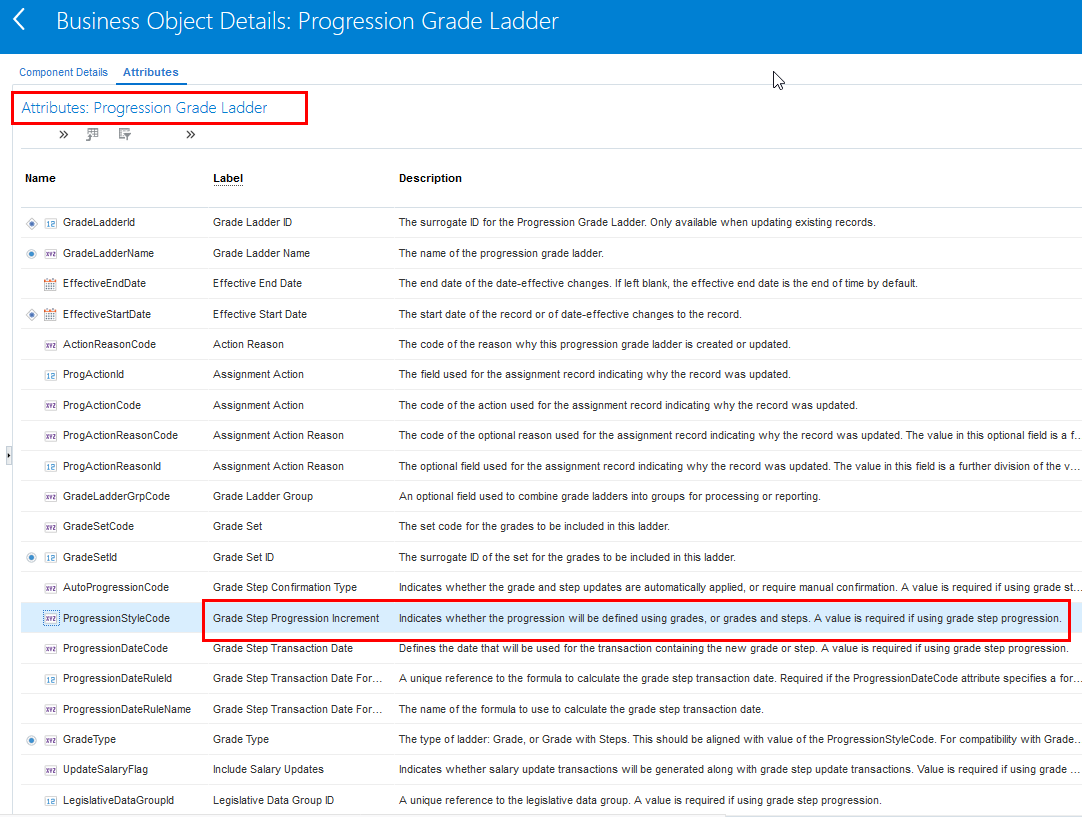Sort by the Name column header
This screenshot has height=817, width=1082.
[40, 178]
